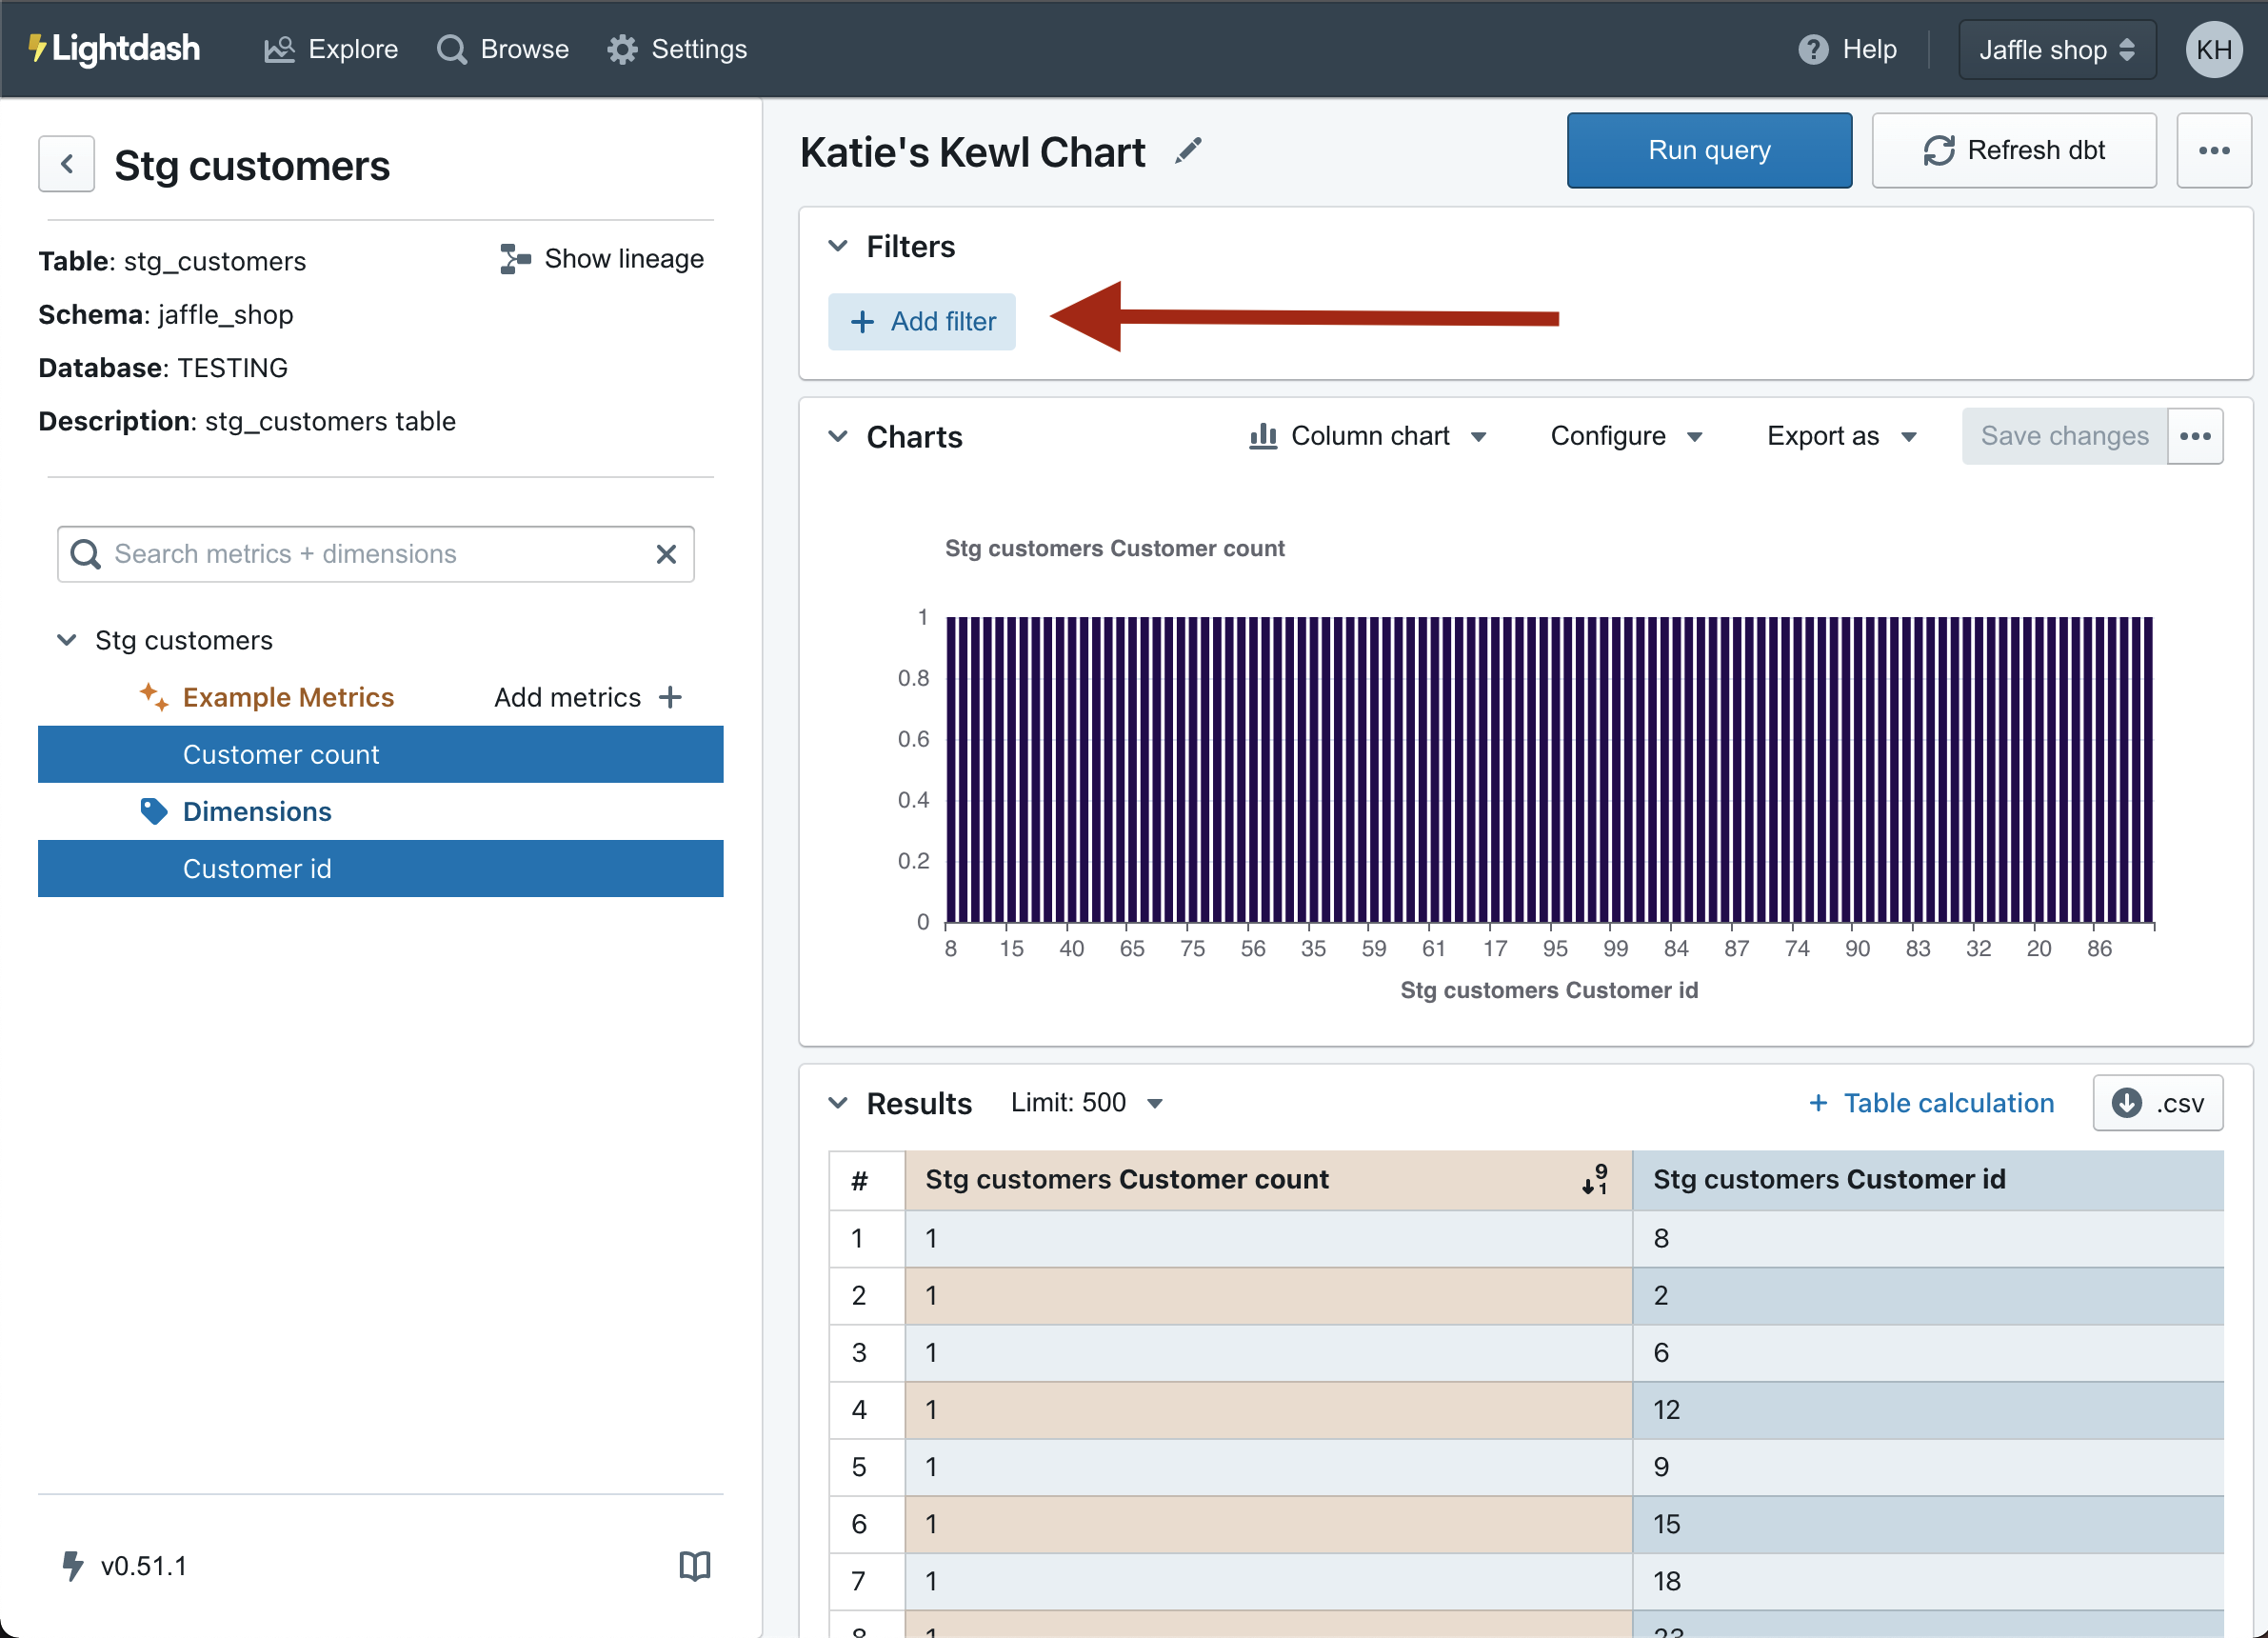The height and width of the screenshot is (1638, 2268).
Task: Collapse the Filters section
Action: click(838, 246)
